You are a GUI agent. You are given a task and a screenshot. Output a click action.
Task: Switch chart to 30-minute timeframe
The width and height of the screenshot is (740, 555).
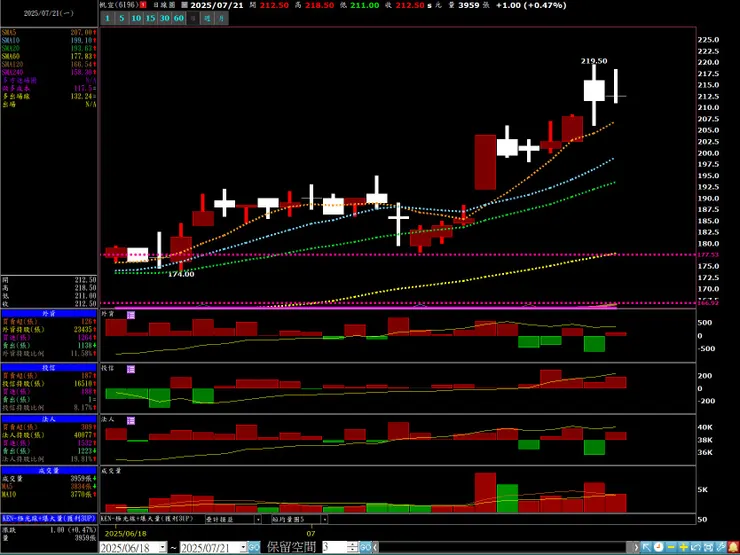tap(164, 18)
